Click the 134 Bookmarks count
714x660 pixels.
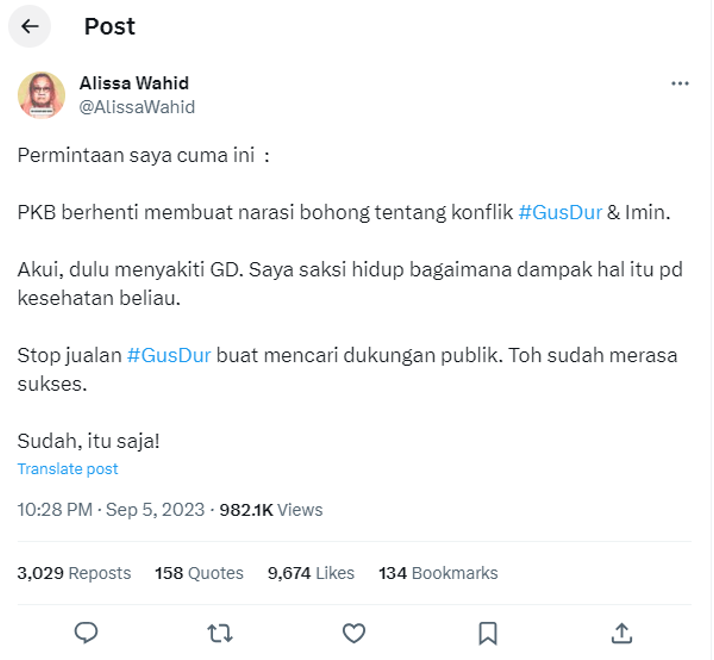coord(438,573)
